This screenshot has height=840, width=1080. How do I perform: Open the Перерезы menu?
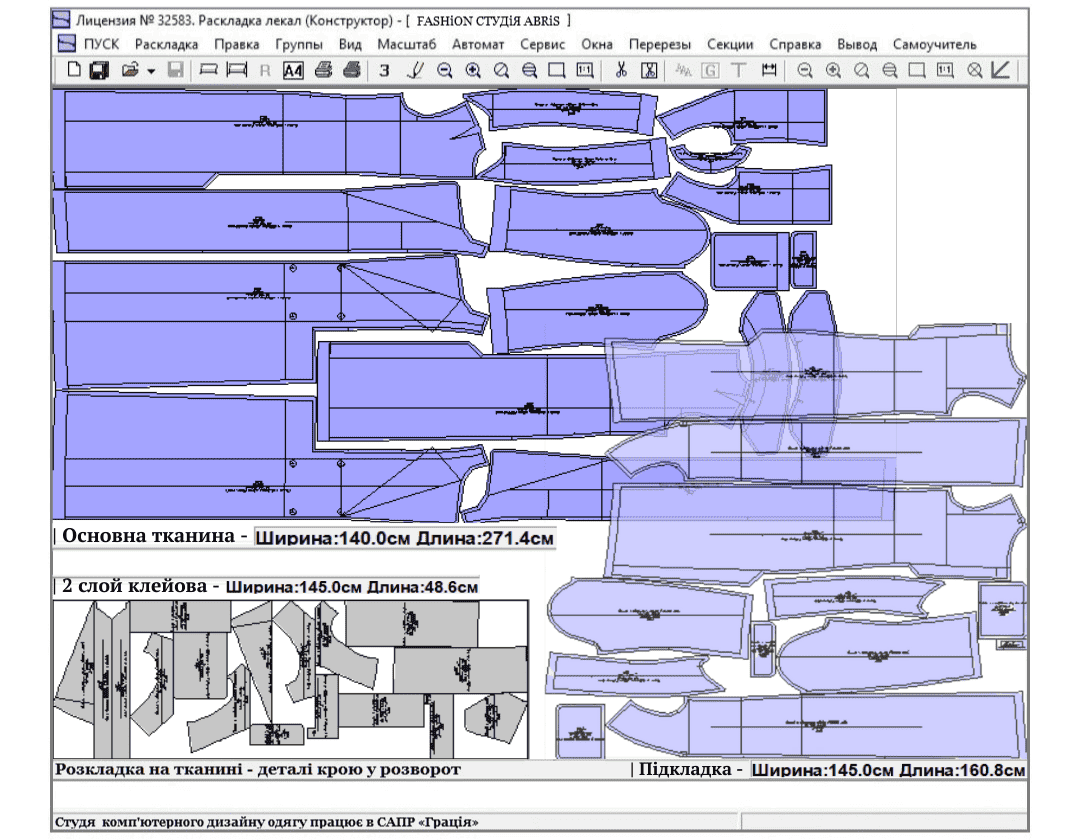[x=659, y=44]
